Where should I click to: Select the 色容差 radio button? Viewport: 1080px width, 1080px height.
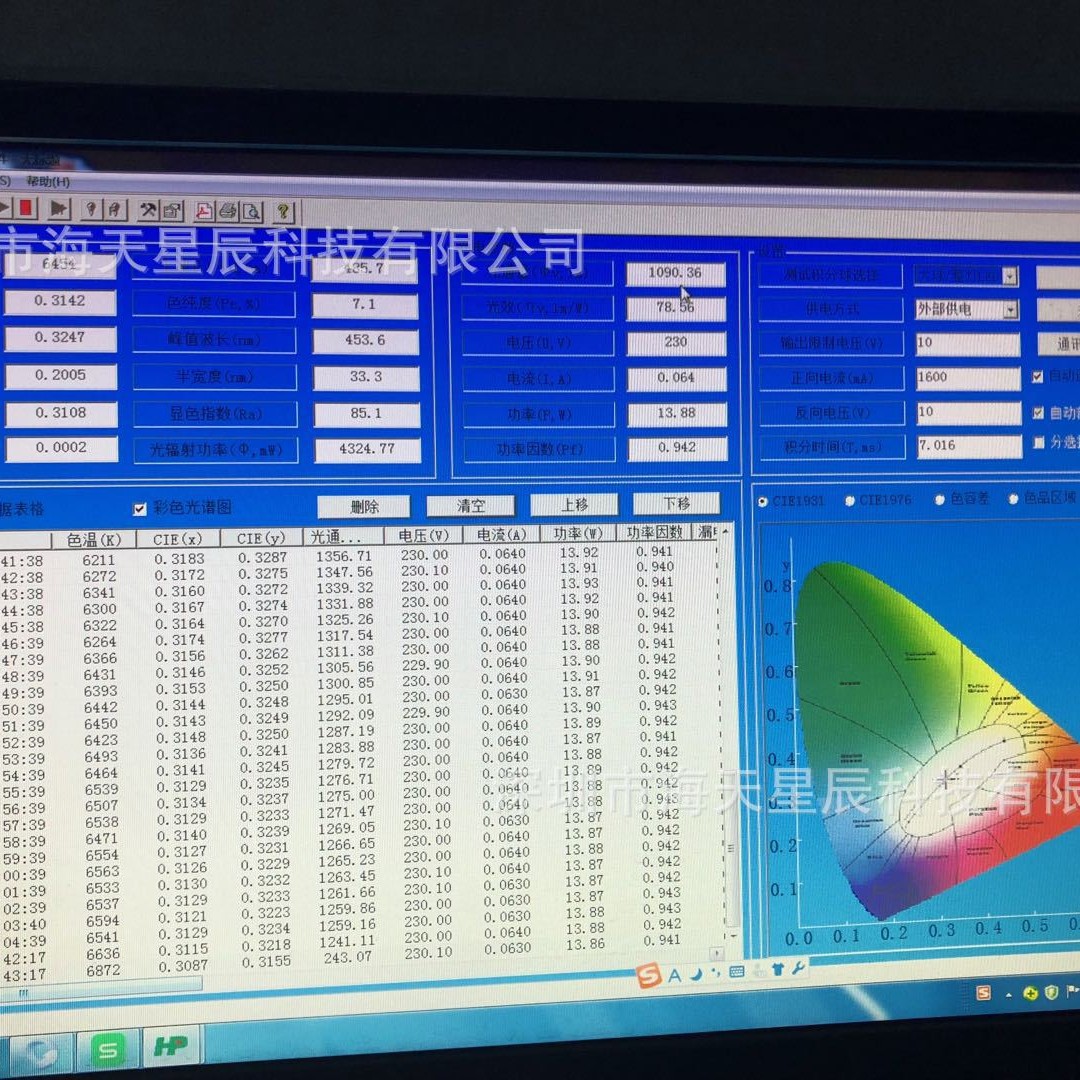939,499
